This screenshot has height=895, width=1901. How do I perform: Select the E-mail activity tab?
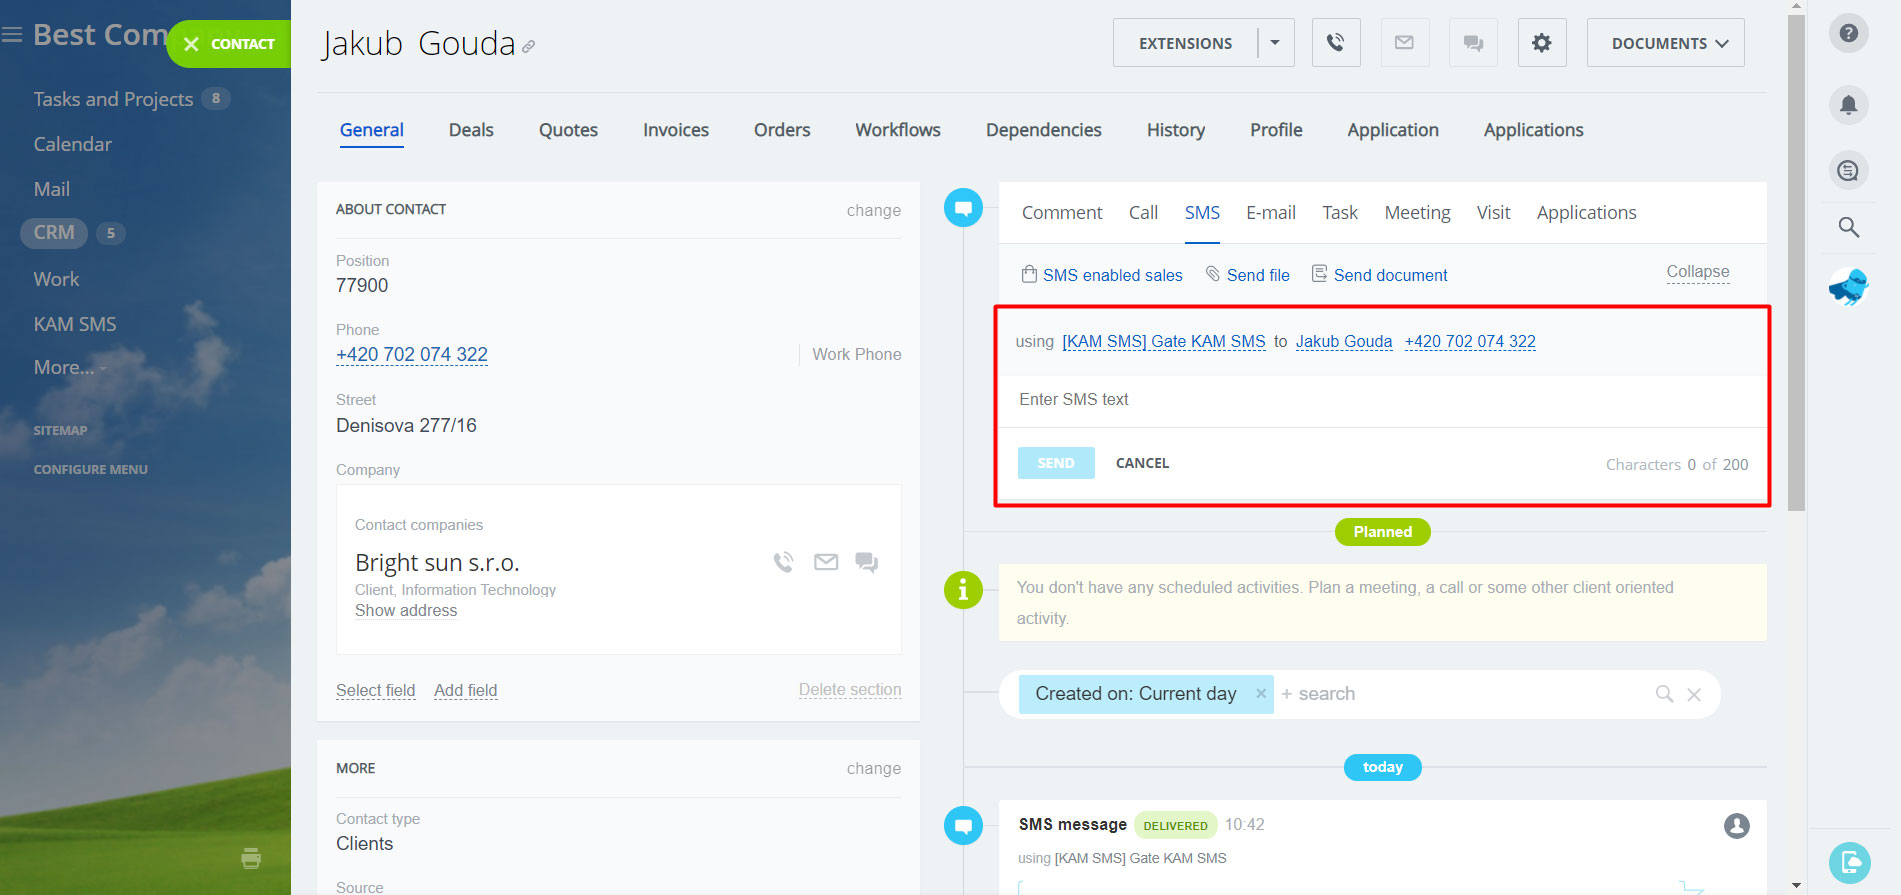click(x=1270, y=213)
